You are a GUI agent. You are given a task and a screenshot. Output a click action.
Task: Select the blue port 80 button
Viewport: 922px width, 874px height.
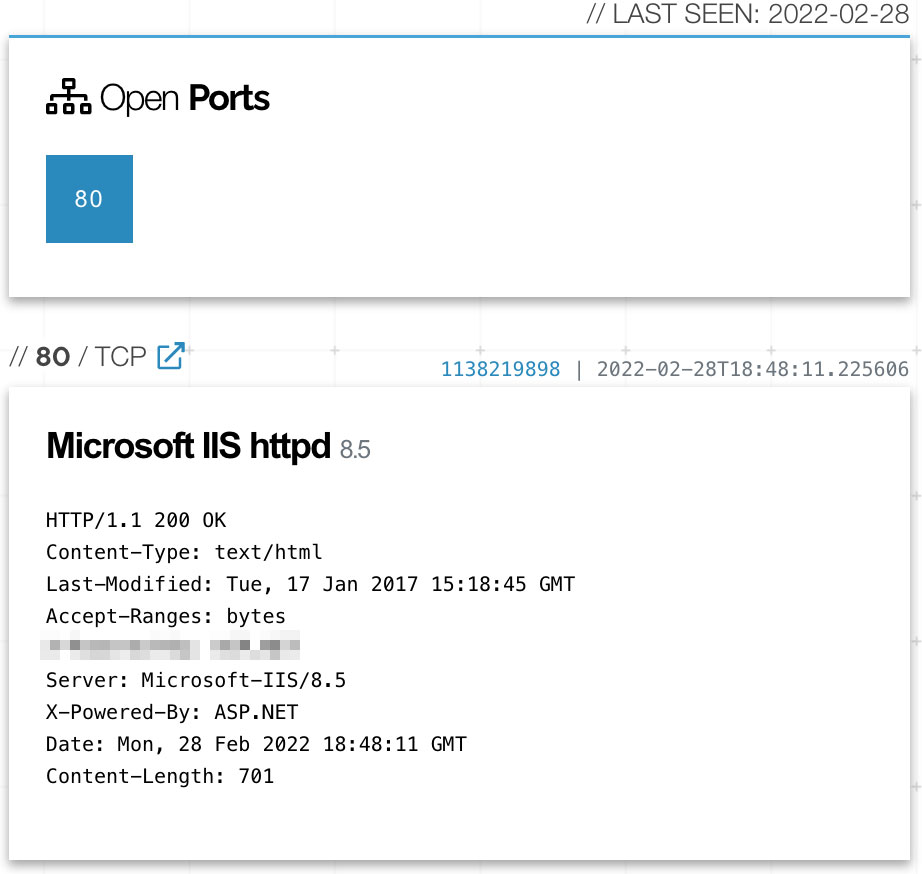click(89, 199)
